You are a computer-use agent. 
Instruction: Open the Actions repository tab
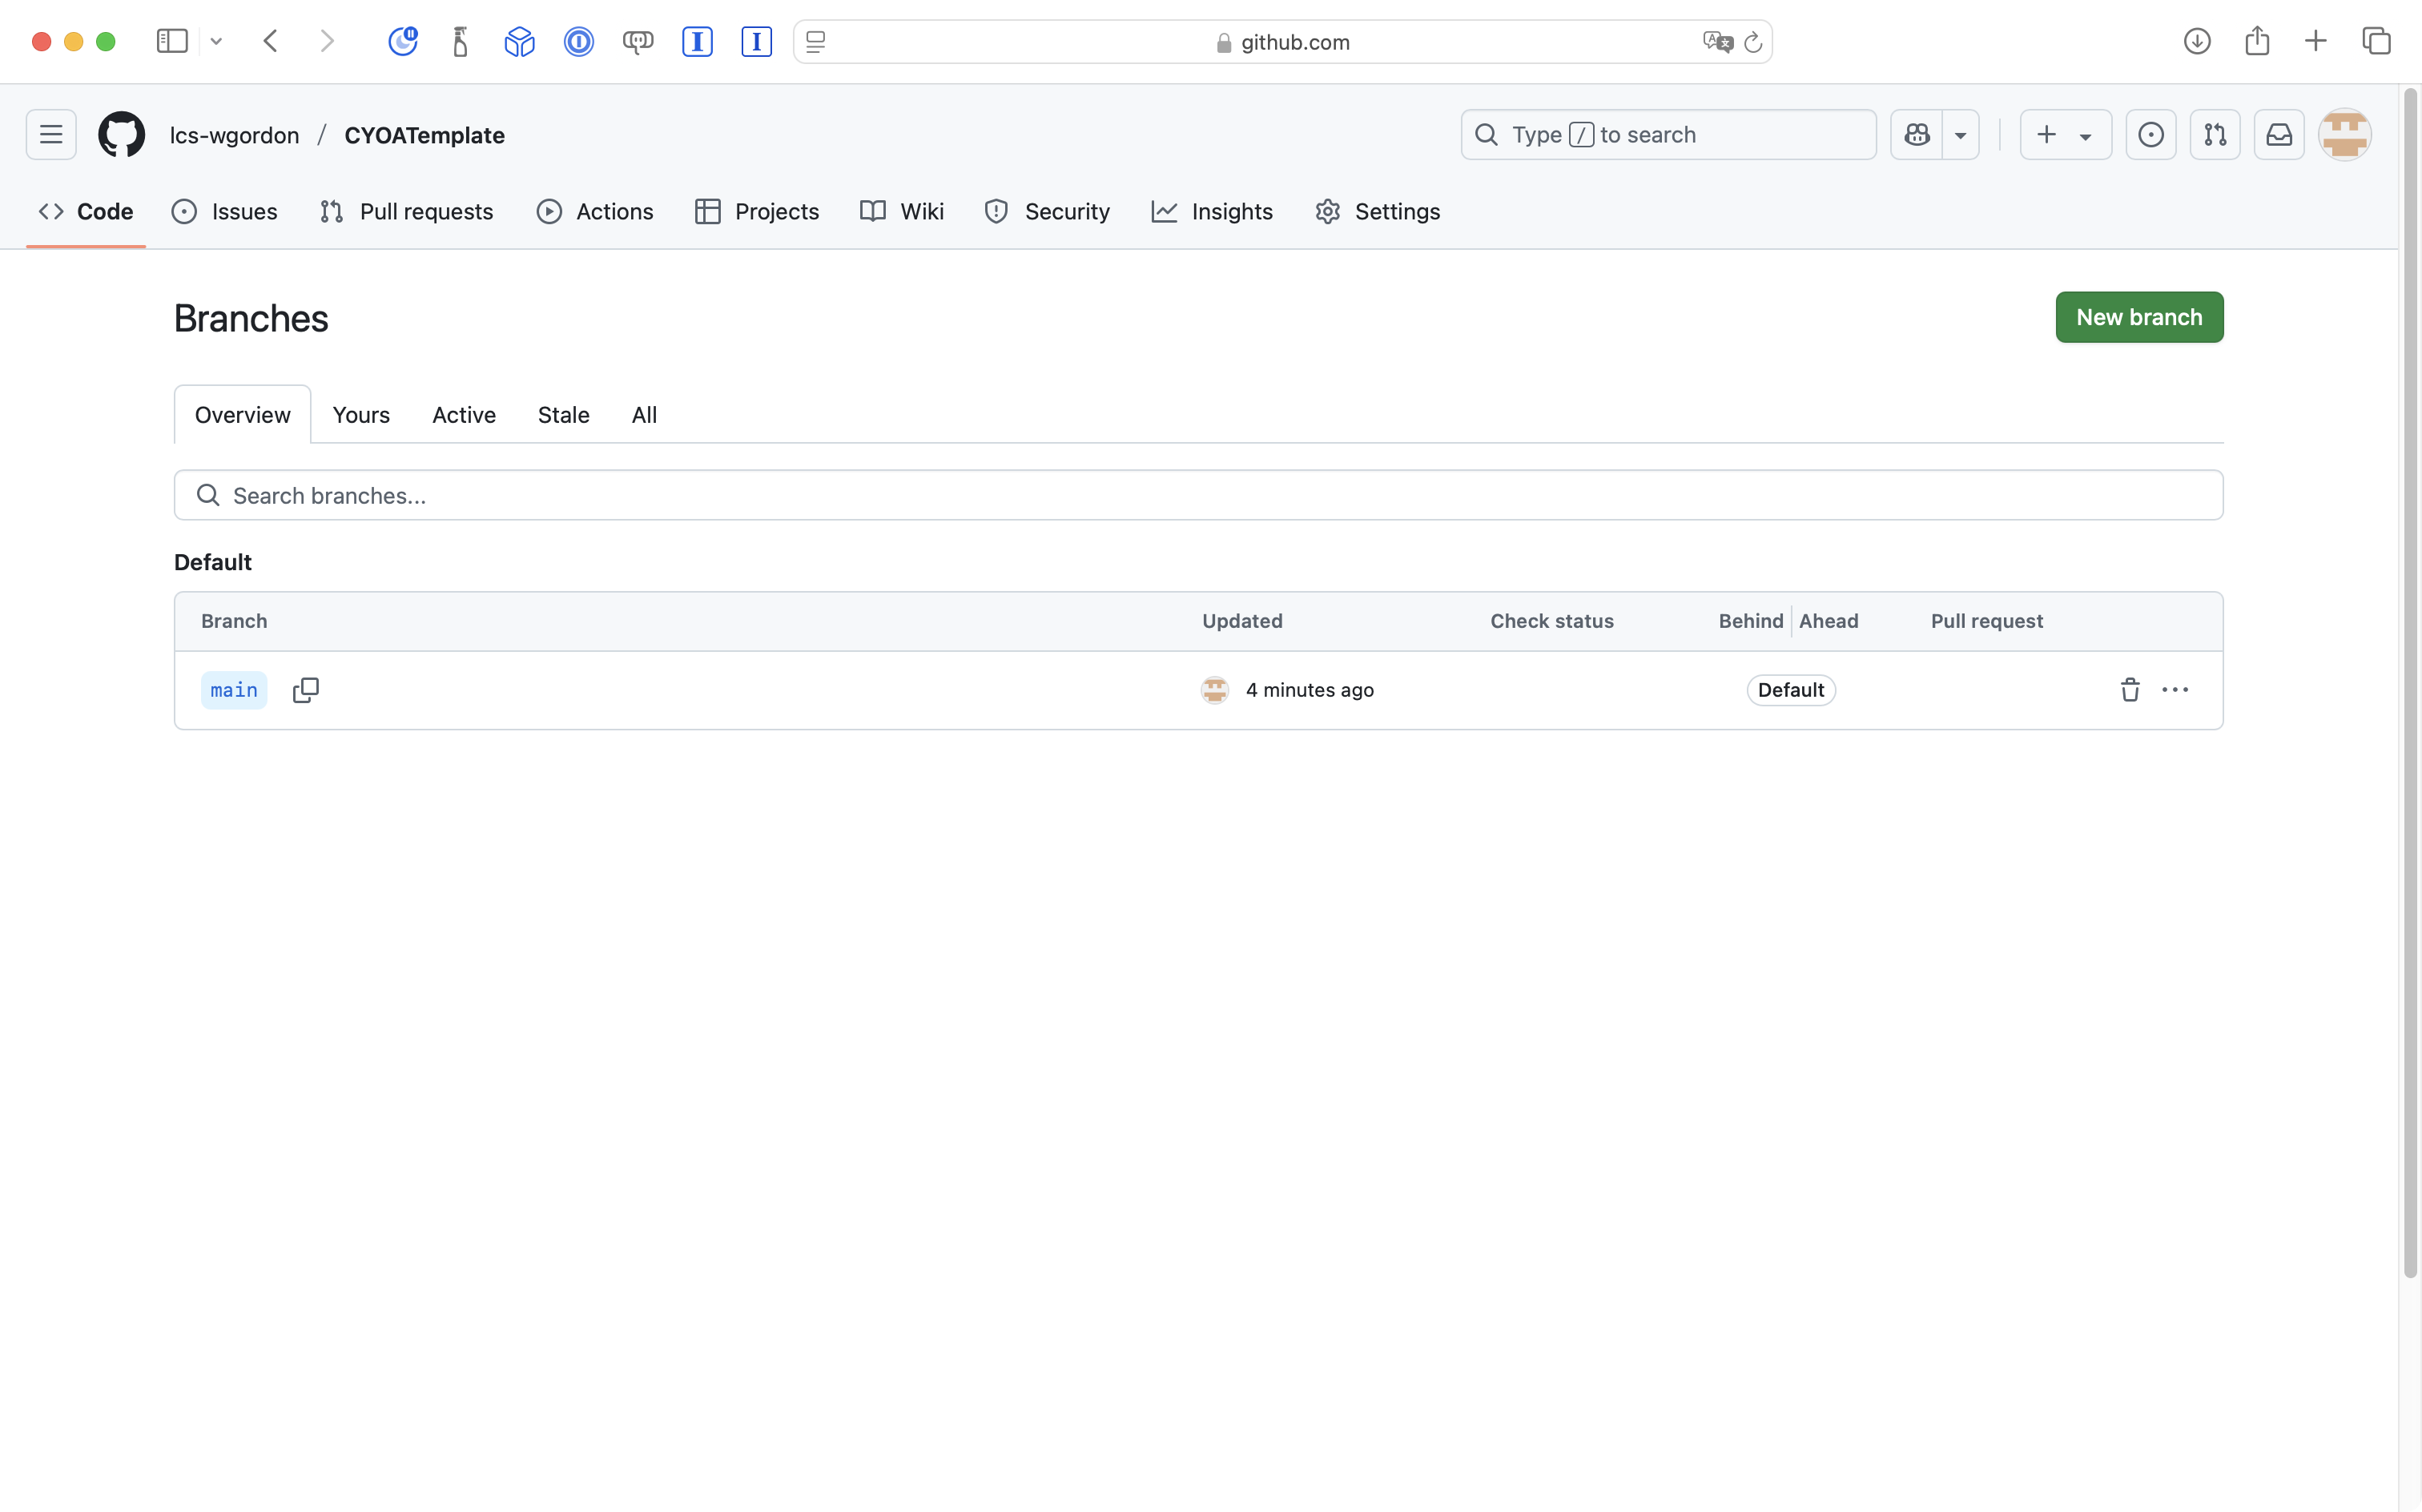(x=595, y=212)
